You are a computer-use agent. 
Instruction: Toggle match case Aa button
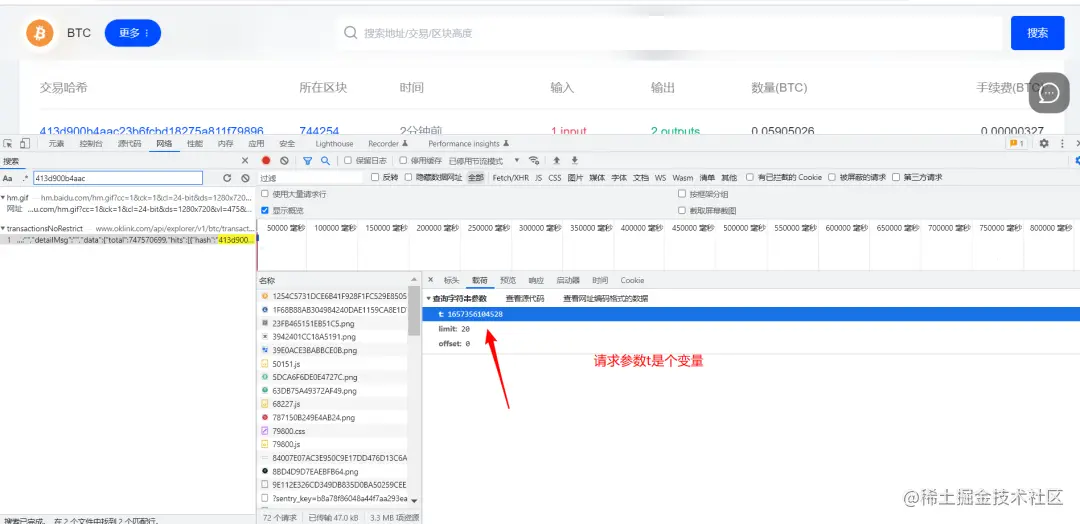click(8, 178)
